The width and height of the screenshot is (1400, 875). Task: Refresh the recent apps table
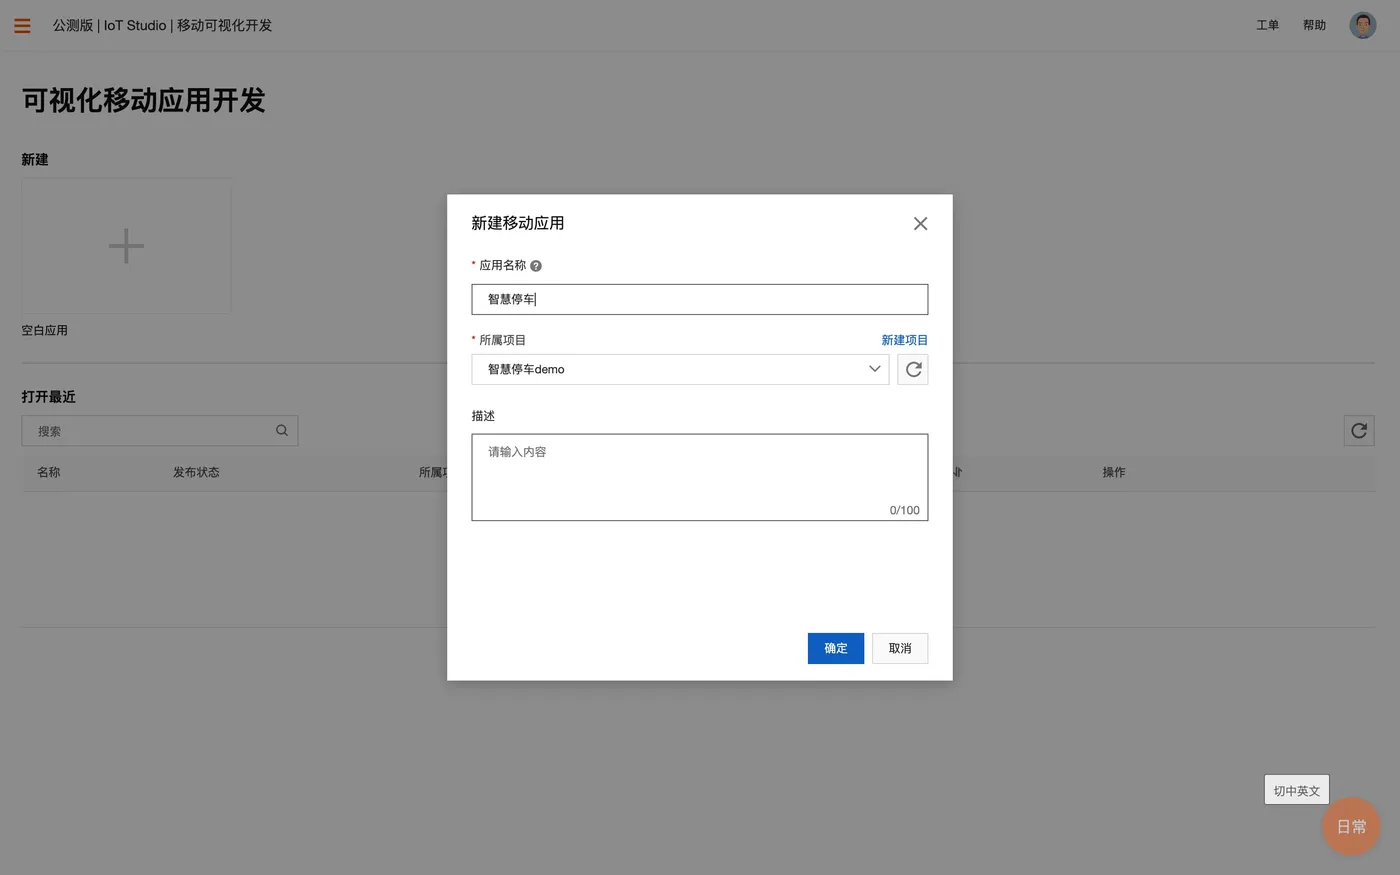[1359, 431]
